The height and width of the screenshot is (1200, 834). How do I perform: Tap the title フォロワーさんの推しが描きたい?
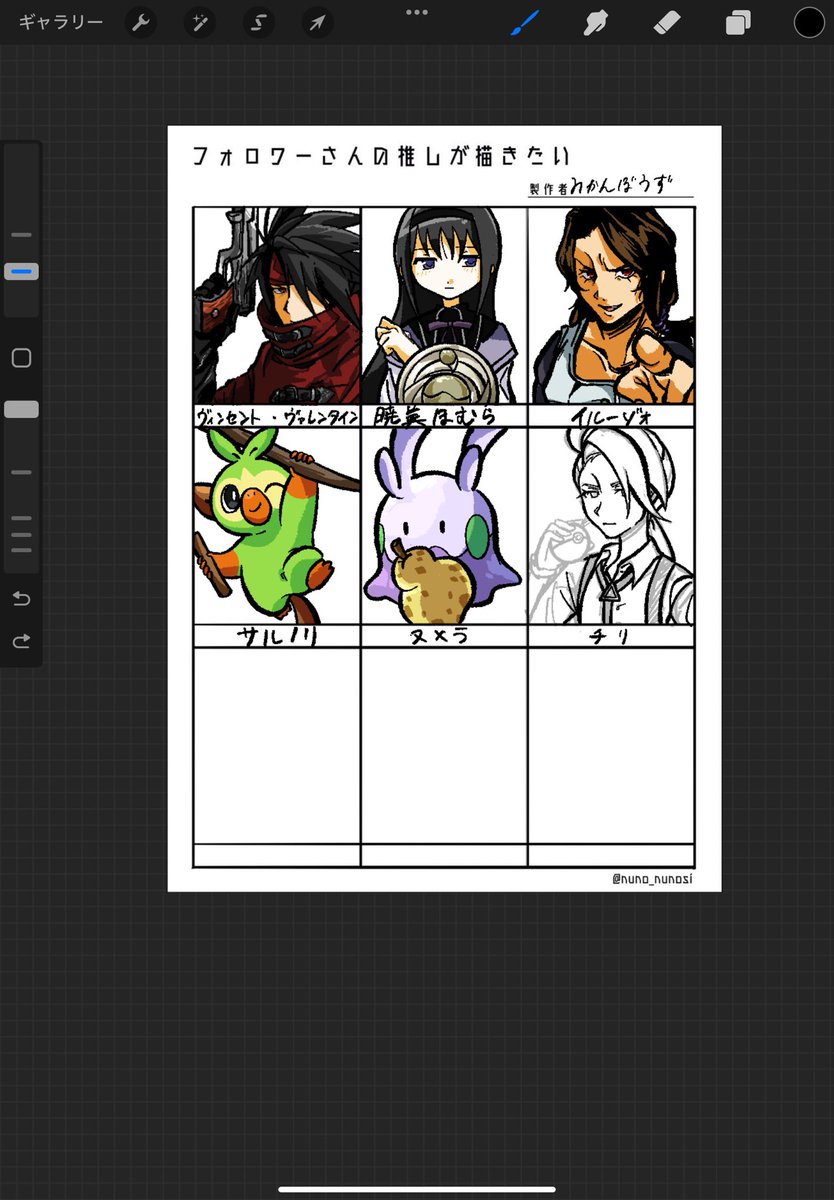click(380, 156)
